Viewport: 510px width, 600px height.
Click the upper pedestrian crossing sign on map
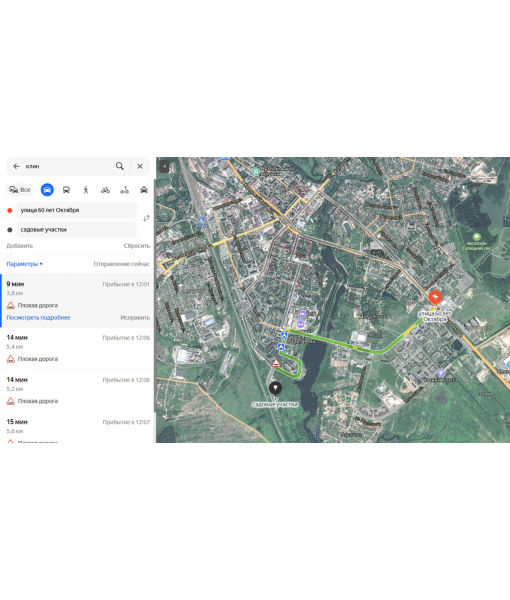pos(284,336)
